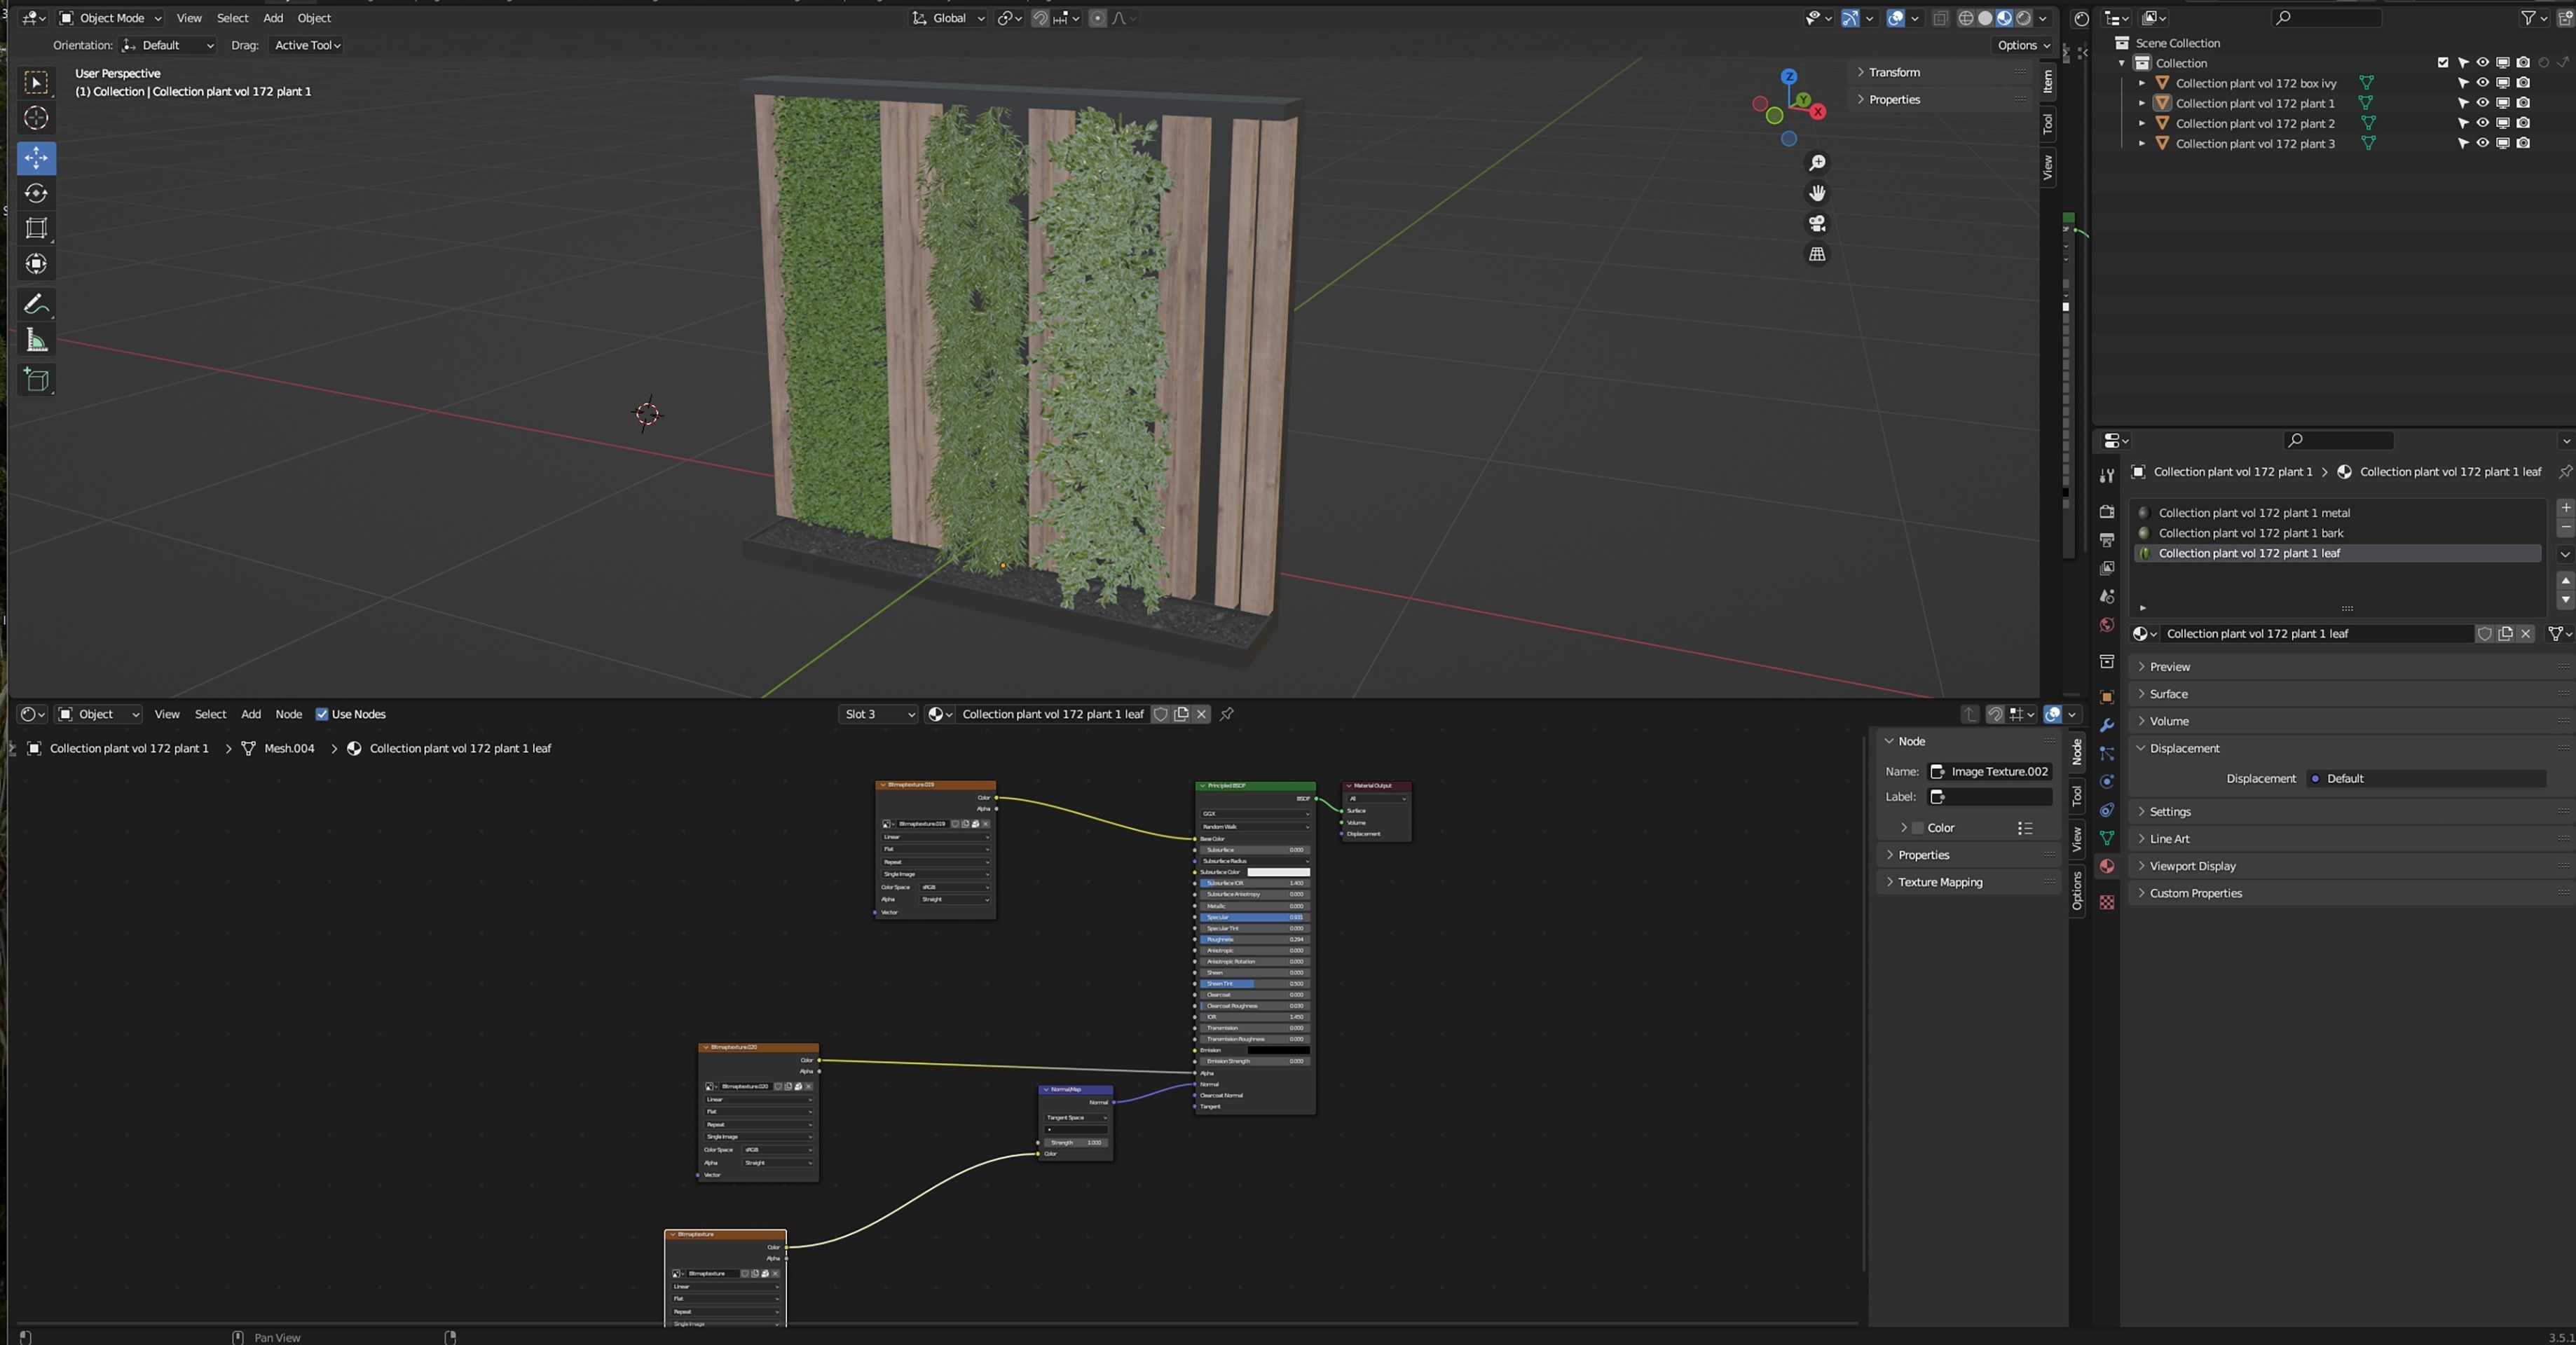Unlink material with X in node header
The image size is (2576, 1345).
[1202, 714]
